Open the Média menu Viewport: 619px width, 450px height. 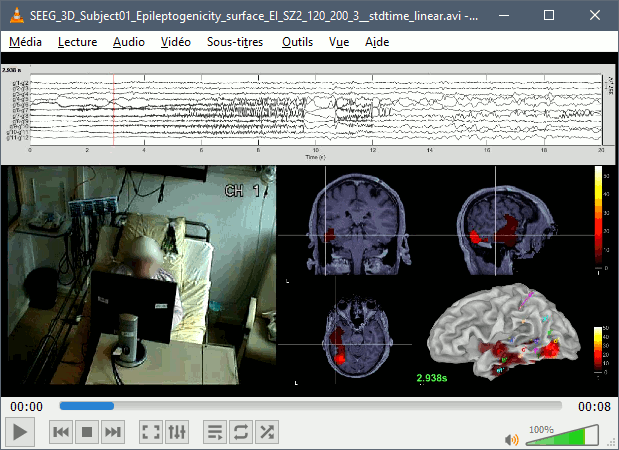tap(26, 42)
